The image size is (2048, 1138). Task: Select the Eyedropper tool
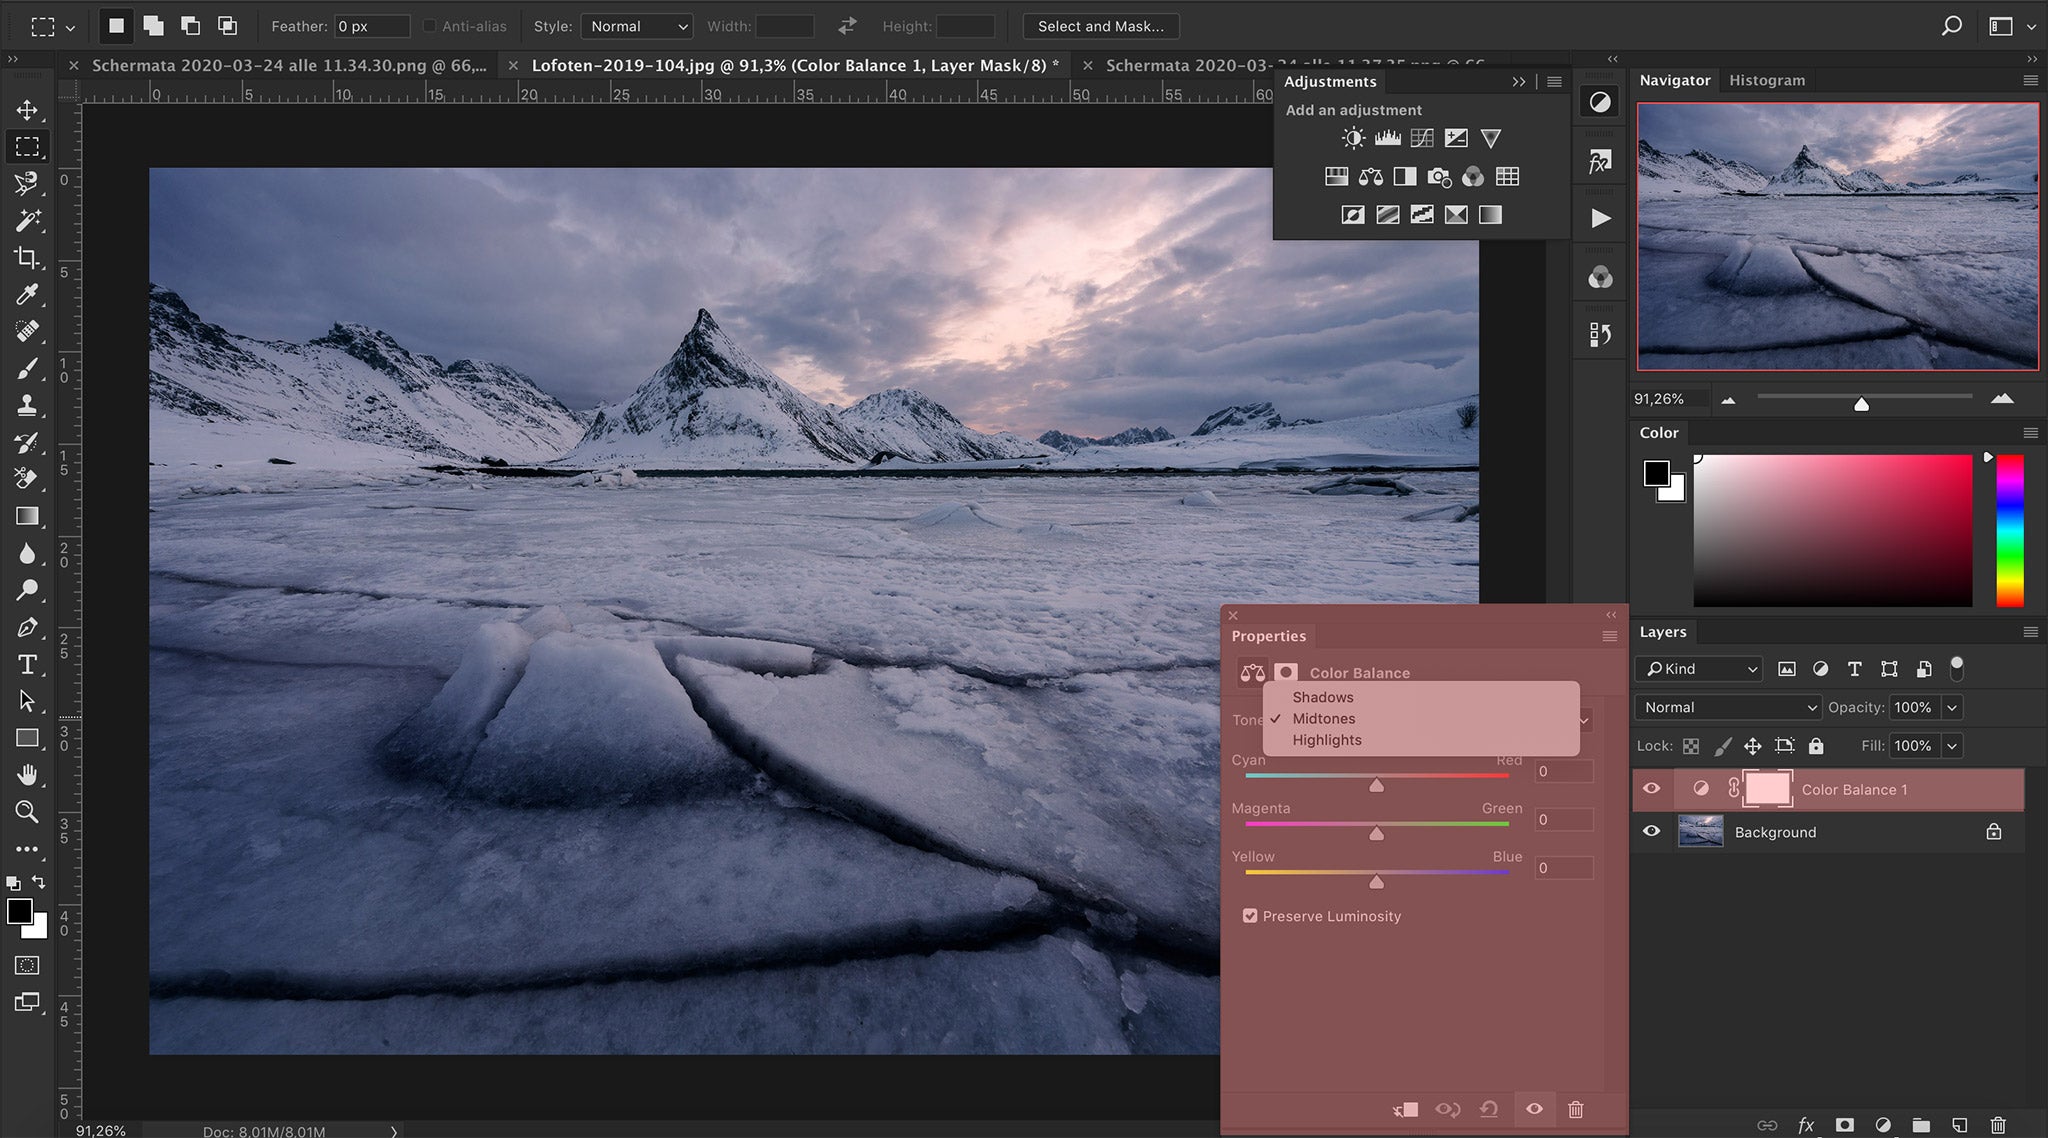[x=27, y=295]
